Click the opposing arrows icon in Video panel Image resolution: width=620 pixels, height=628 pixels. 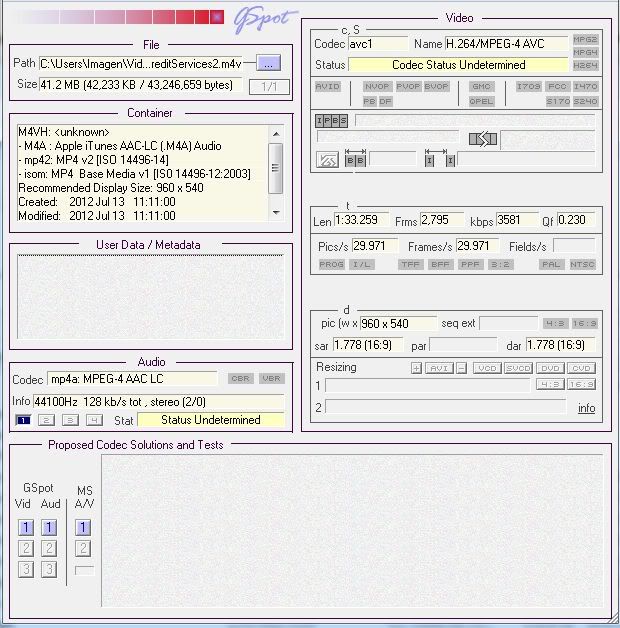point(483,139)
